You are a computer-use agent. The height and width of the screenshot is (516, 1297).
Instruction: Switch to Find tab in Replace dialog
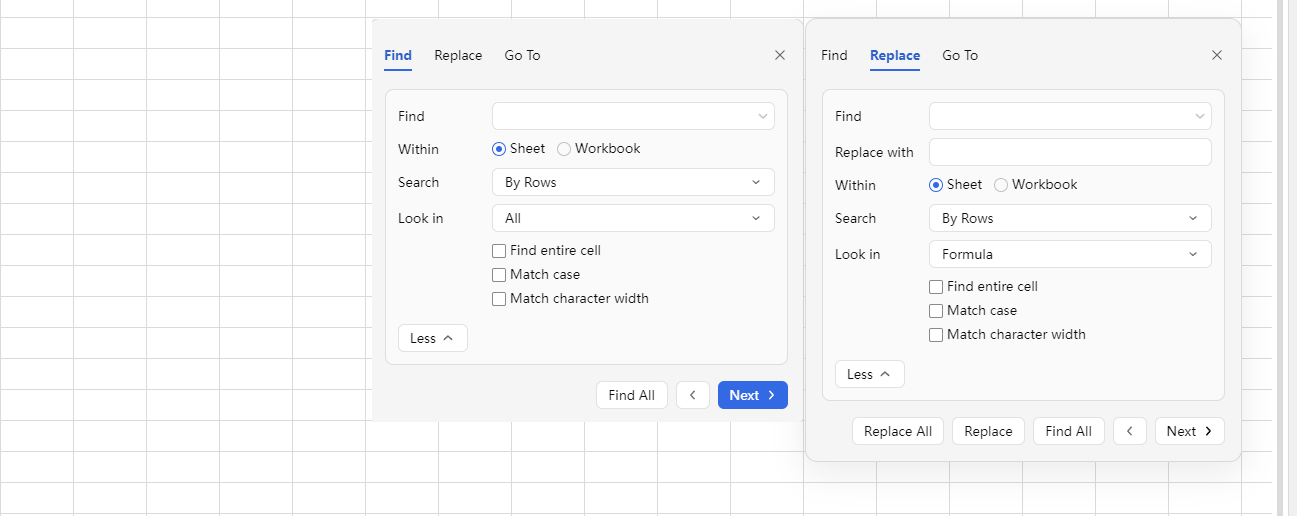[x=834, y=55]
